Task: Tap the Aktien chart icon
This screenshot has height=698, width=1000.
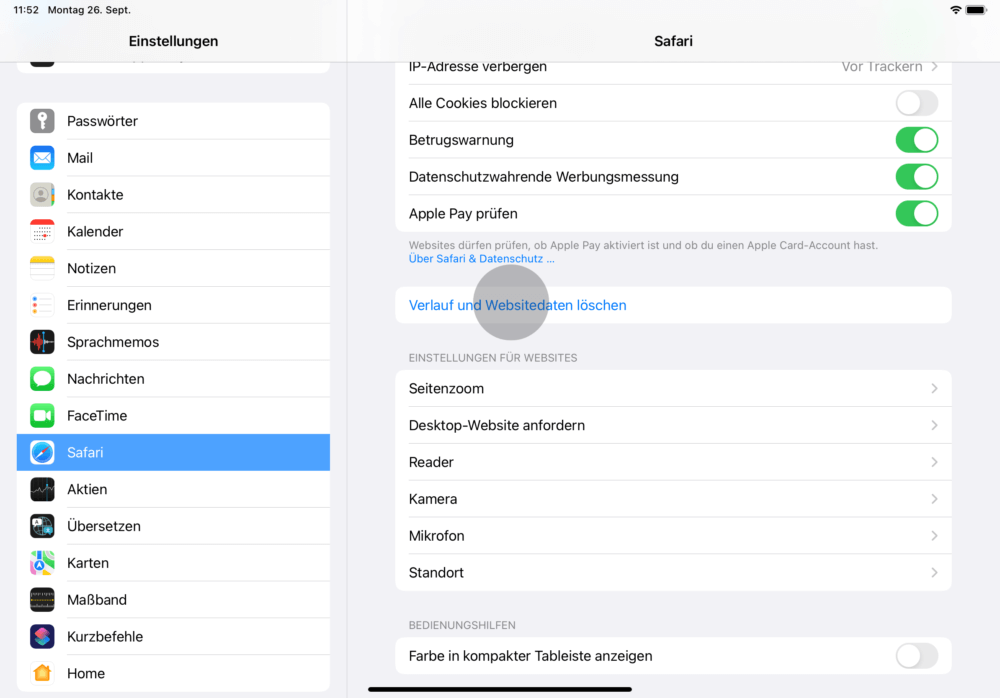Action: (42, 489)
